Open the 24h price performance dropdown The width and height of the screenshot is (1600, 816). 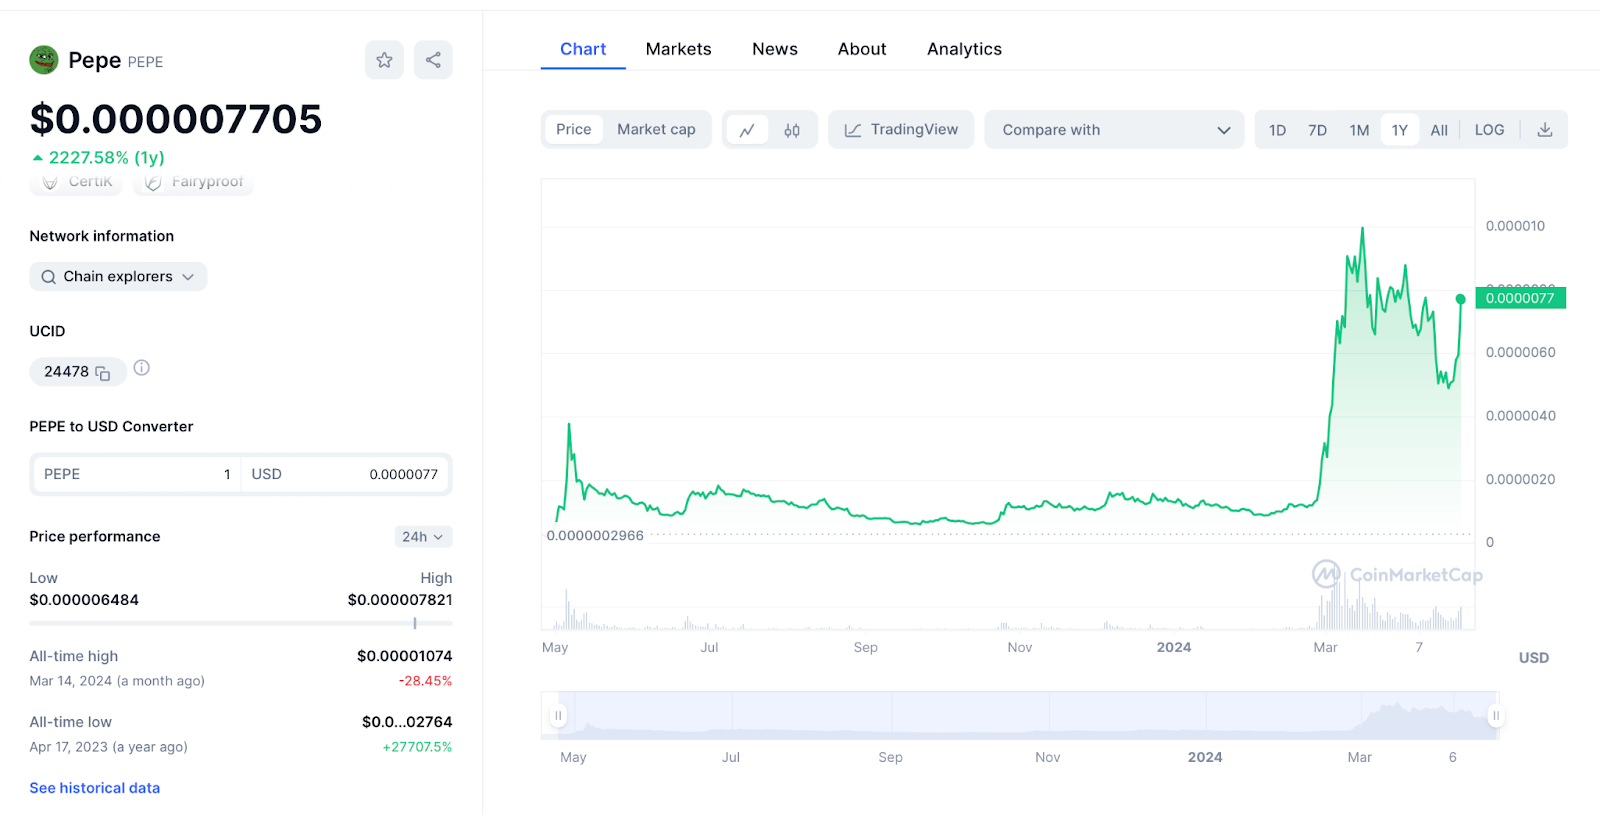pos(423,537)
